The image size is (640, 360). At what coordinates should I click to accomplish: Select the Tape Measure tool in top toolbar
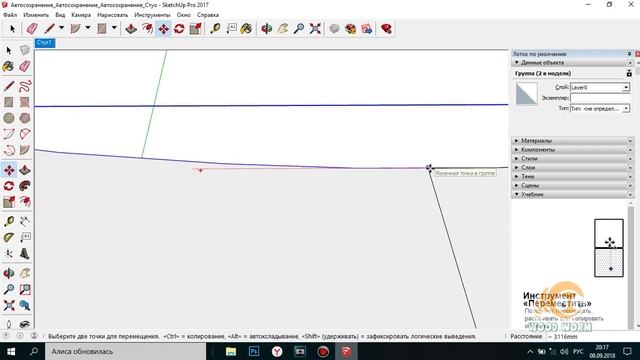tap(216, 29)
